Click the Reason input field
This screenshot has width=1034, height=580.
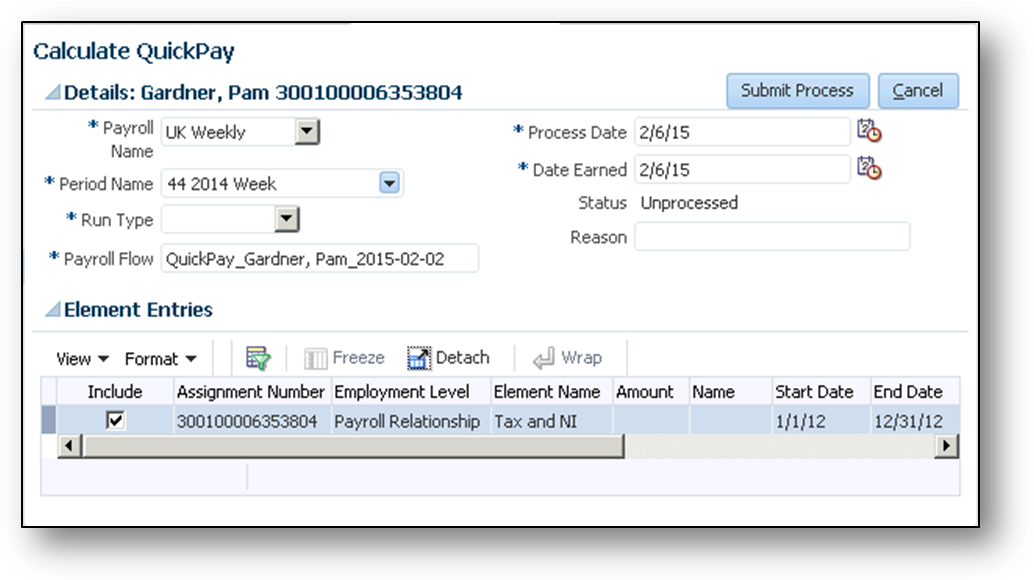(x=772, y=237)
